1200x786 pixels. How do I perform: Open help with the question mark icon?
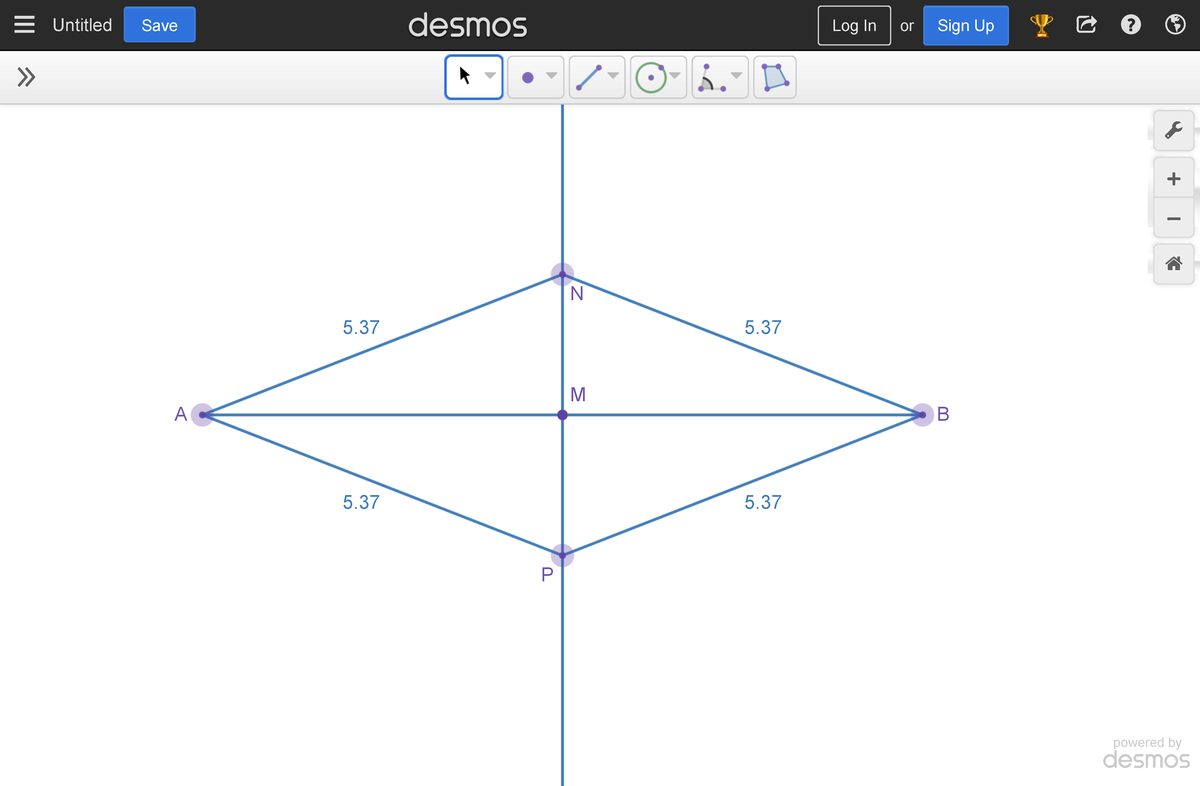coord(1130,24)
